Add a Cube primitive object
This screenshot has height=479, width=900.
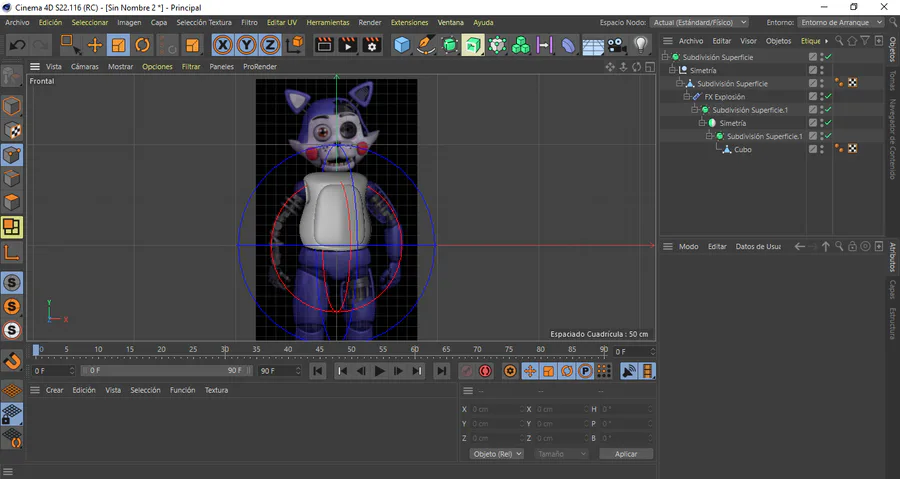click(402, 45)
